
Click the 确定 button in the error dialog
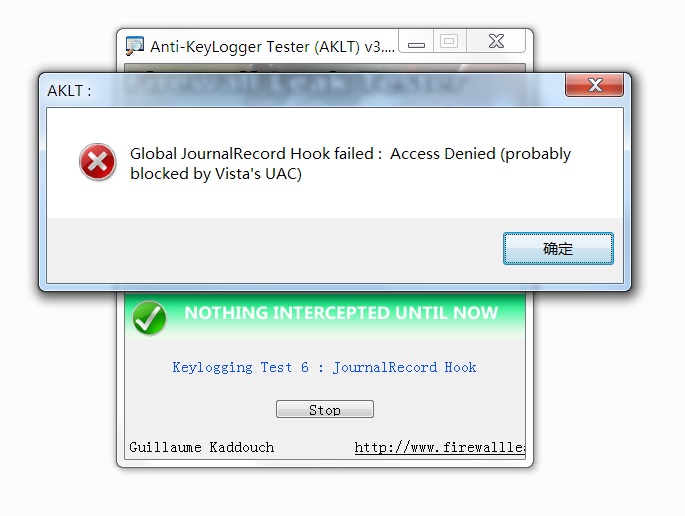click(558, 248)
